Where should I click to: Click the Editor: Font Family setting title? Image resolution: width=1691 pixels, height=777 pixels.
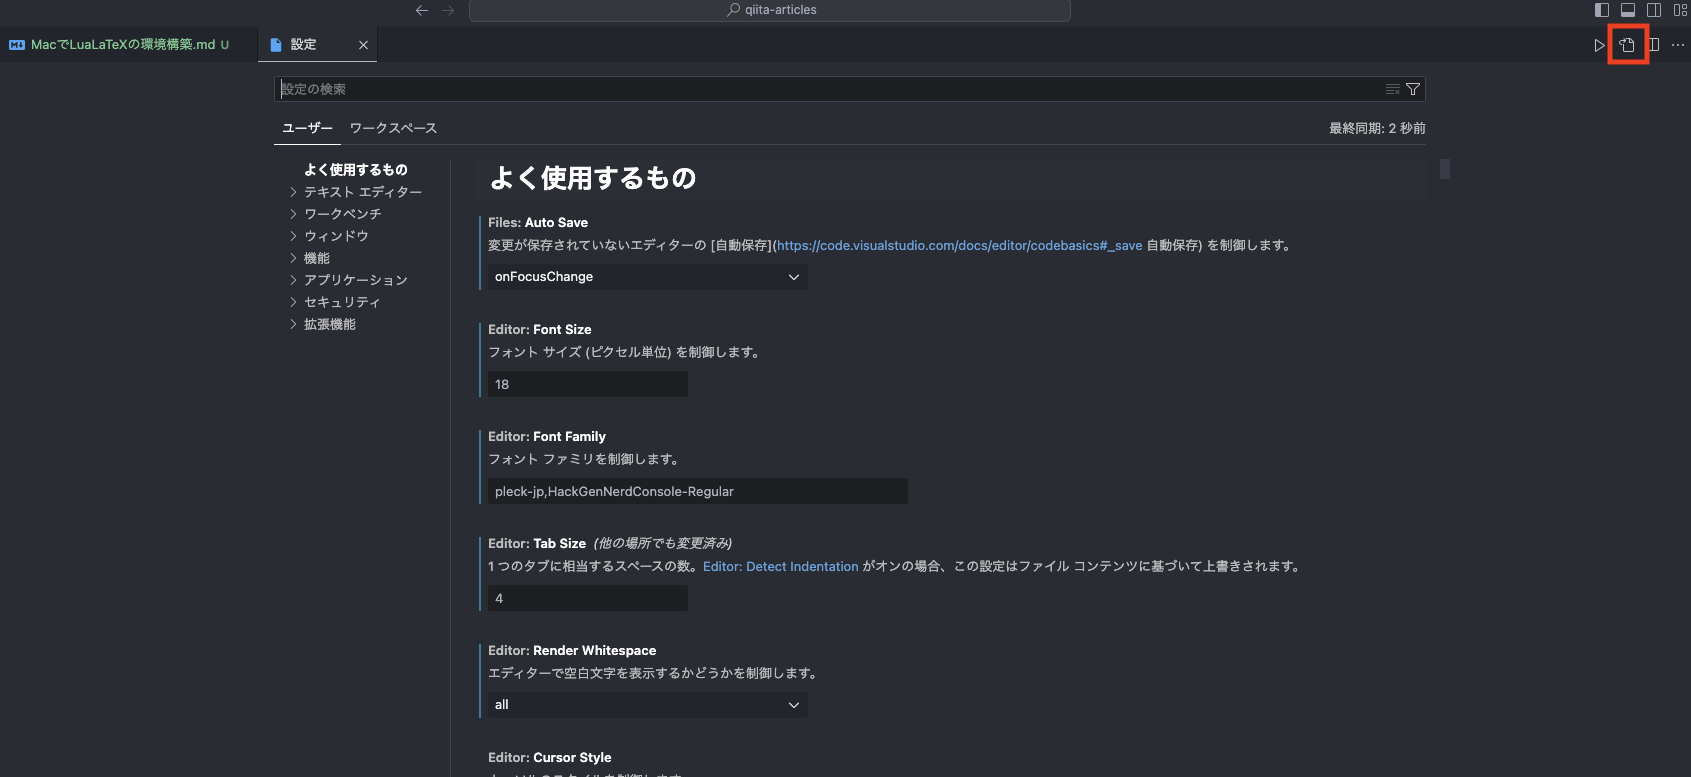coord(547,436)
